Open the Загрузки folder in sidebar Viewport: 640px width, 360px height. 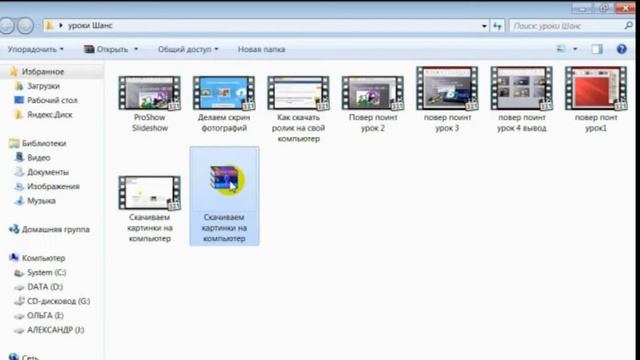[x=43, y=86]
